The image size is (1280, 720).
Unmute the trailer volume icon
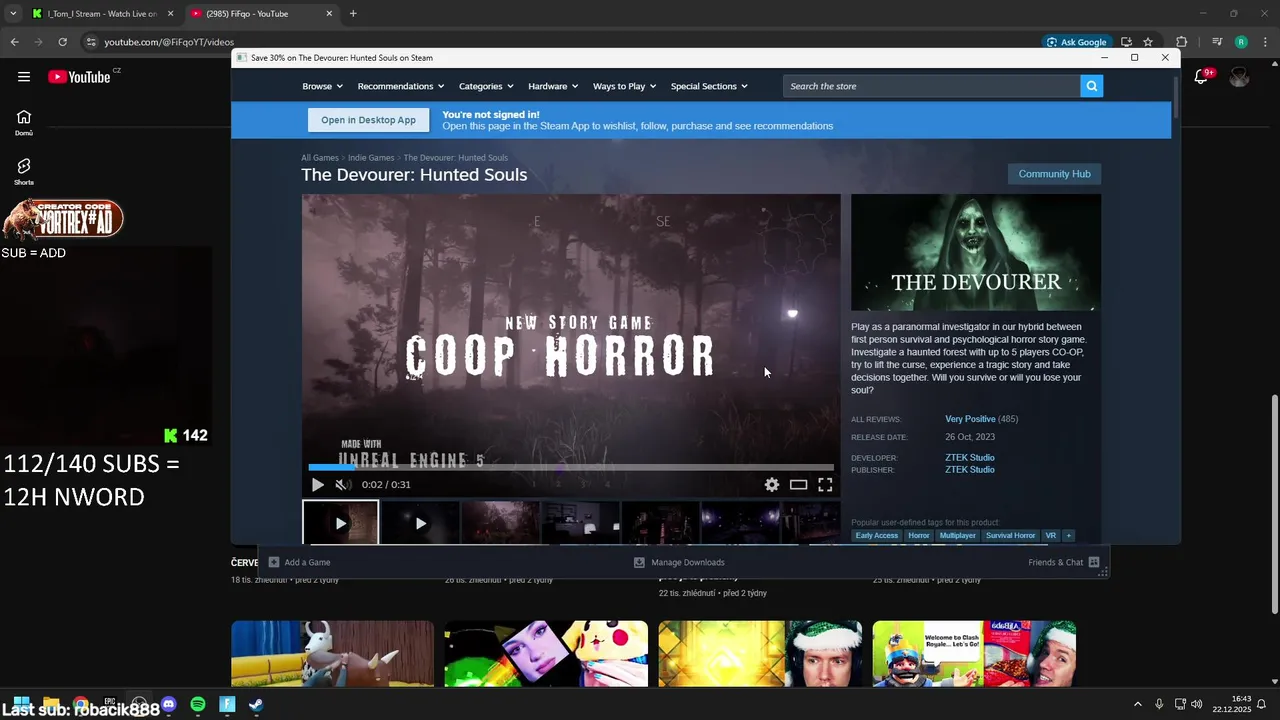pyautogui.click(x=342, y=485)
